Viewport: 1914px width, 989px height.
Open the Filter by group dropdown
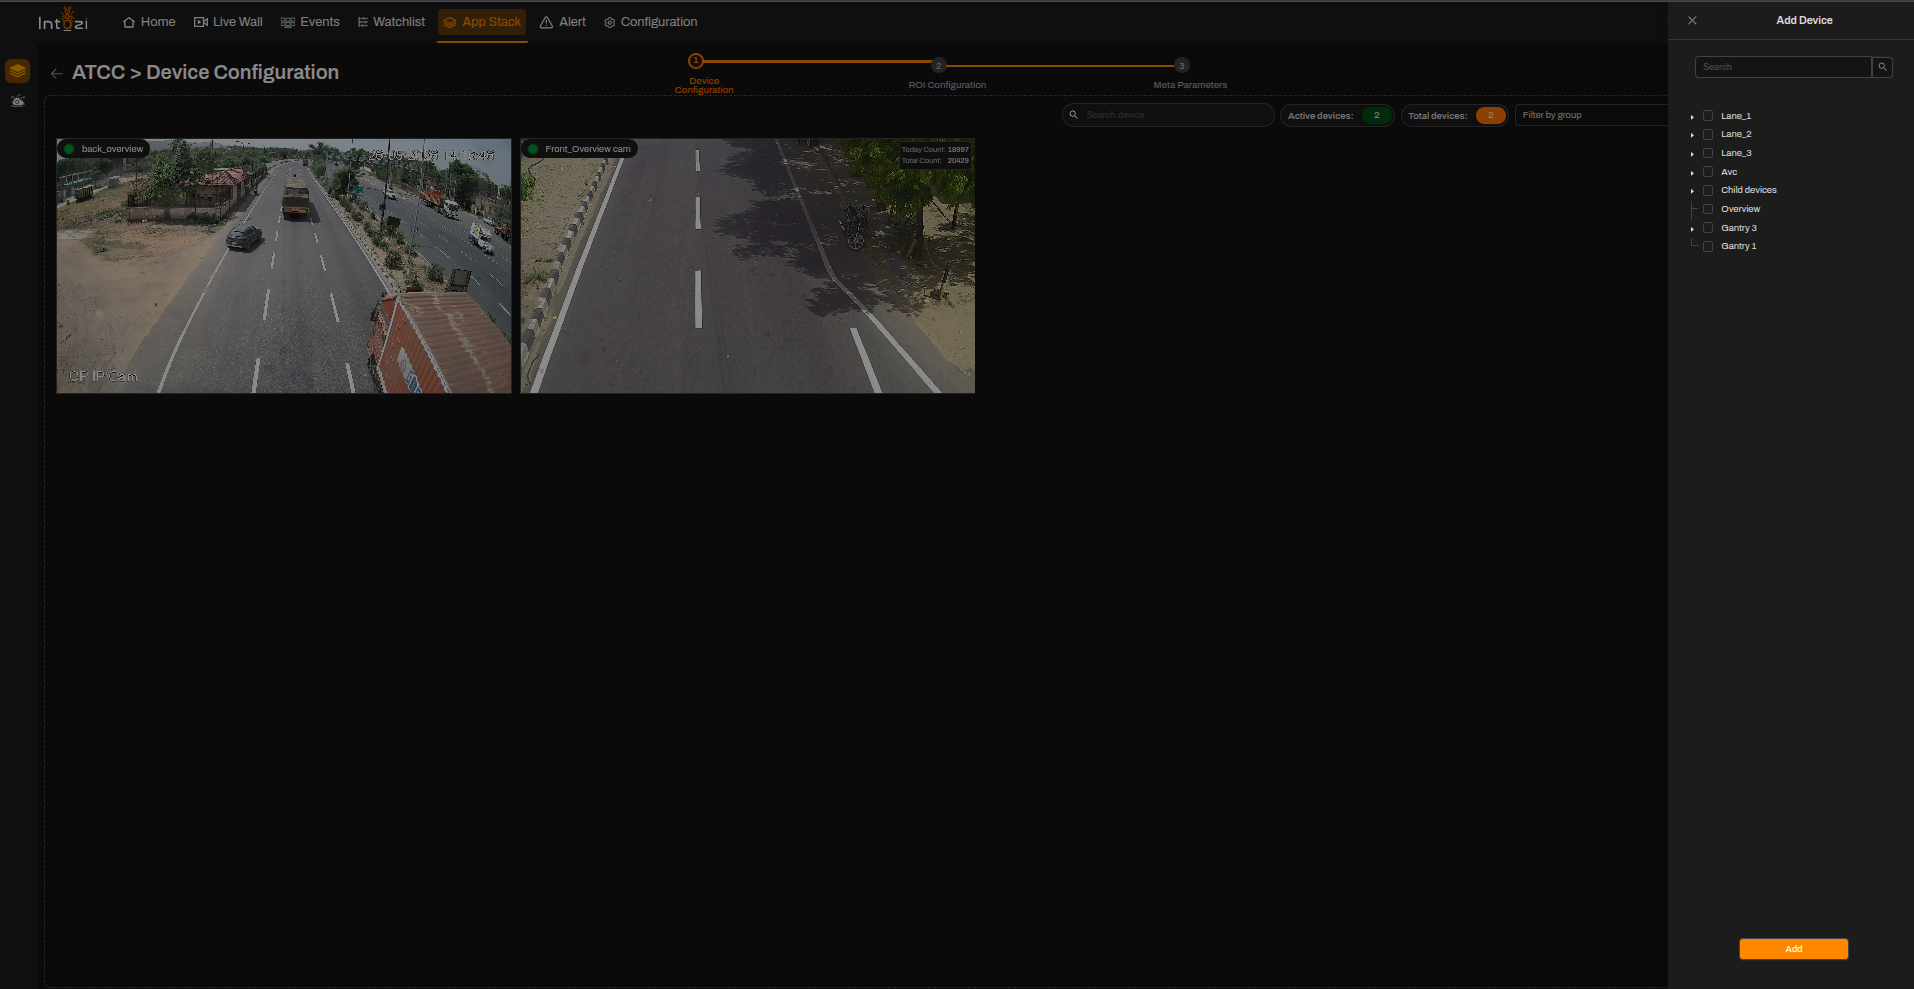pos(1591,115)
